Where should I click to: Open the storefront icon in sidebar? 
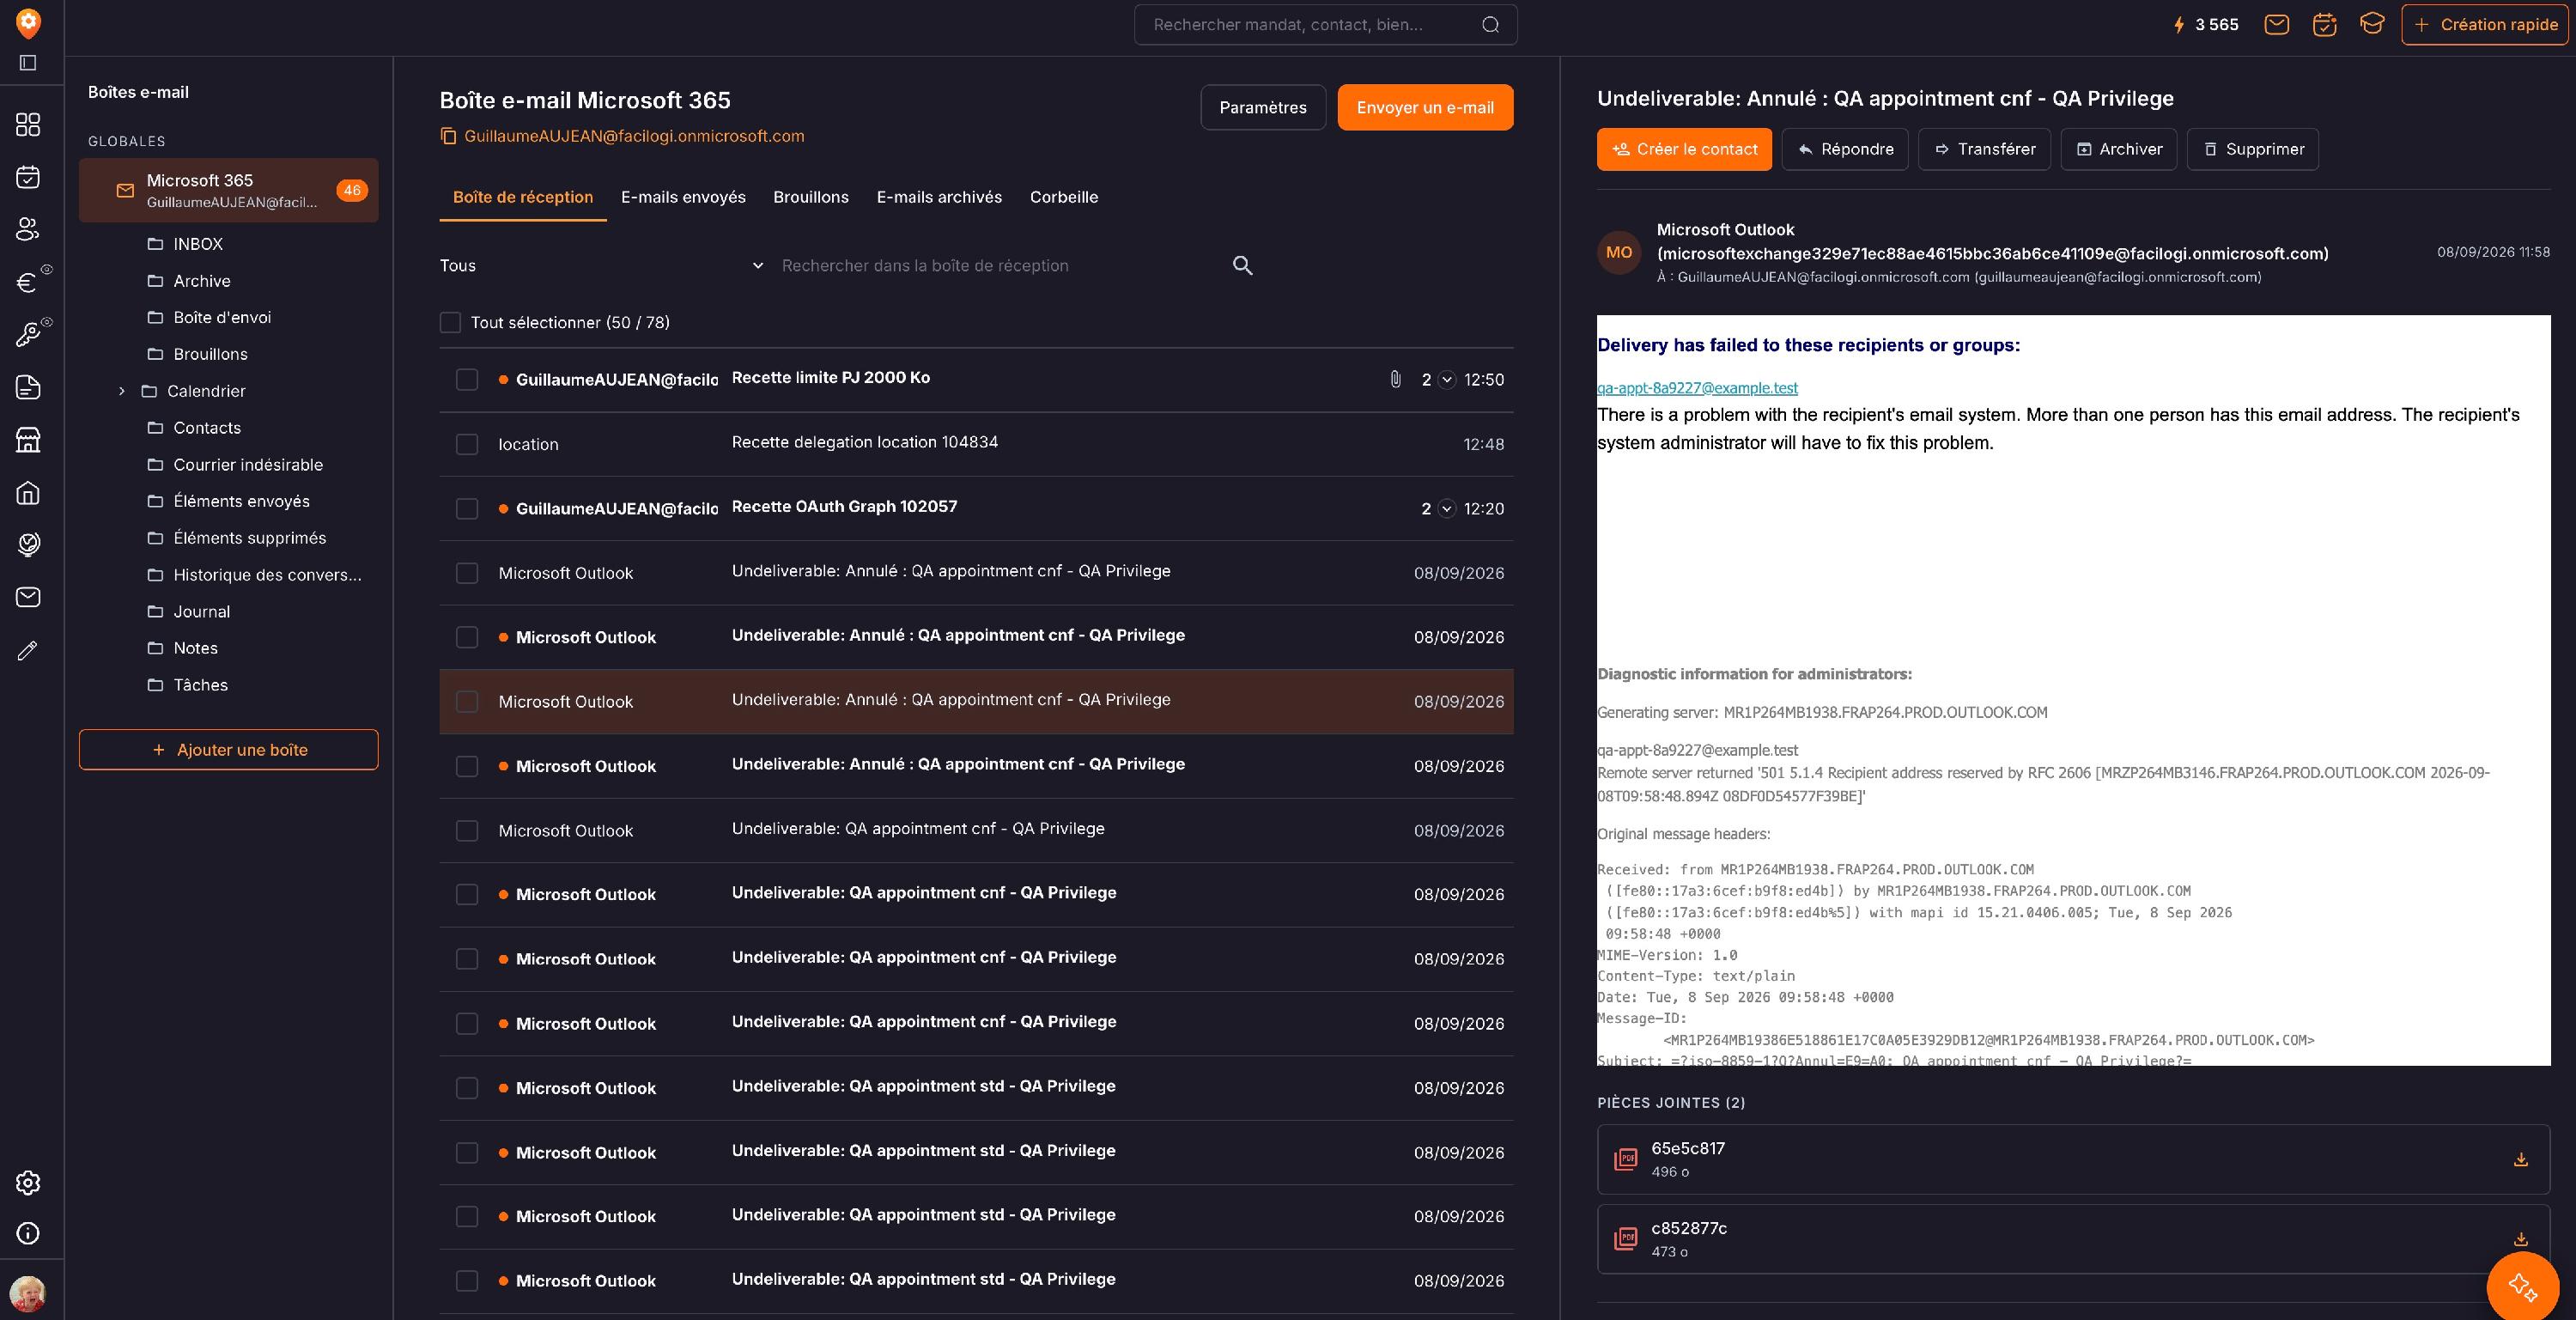[x=28, y=439]
